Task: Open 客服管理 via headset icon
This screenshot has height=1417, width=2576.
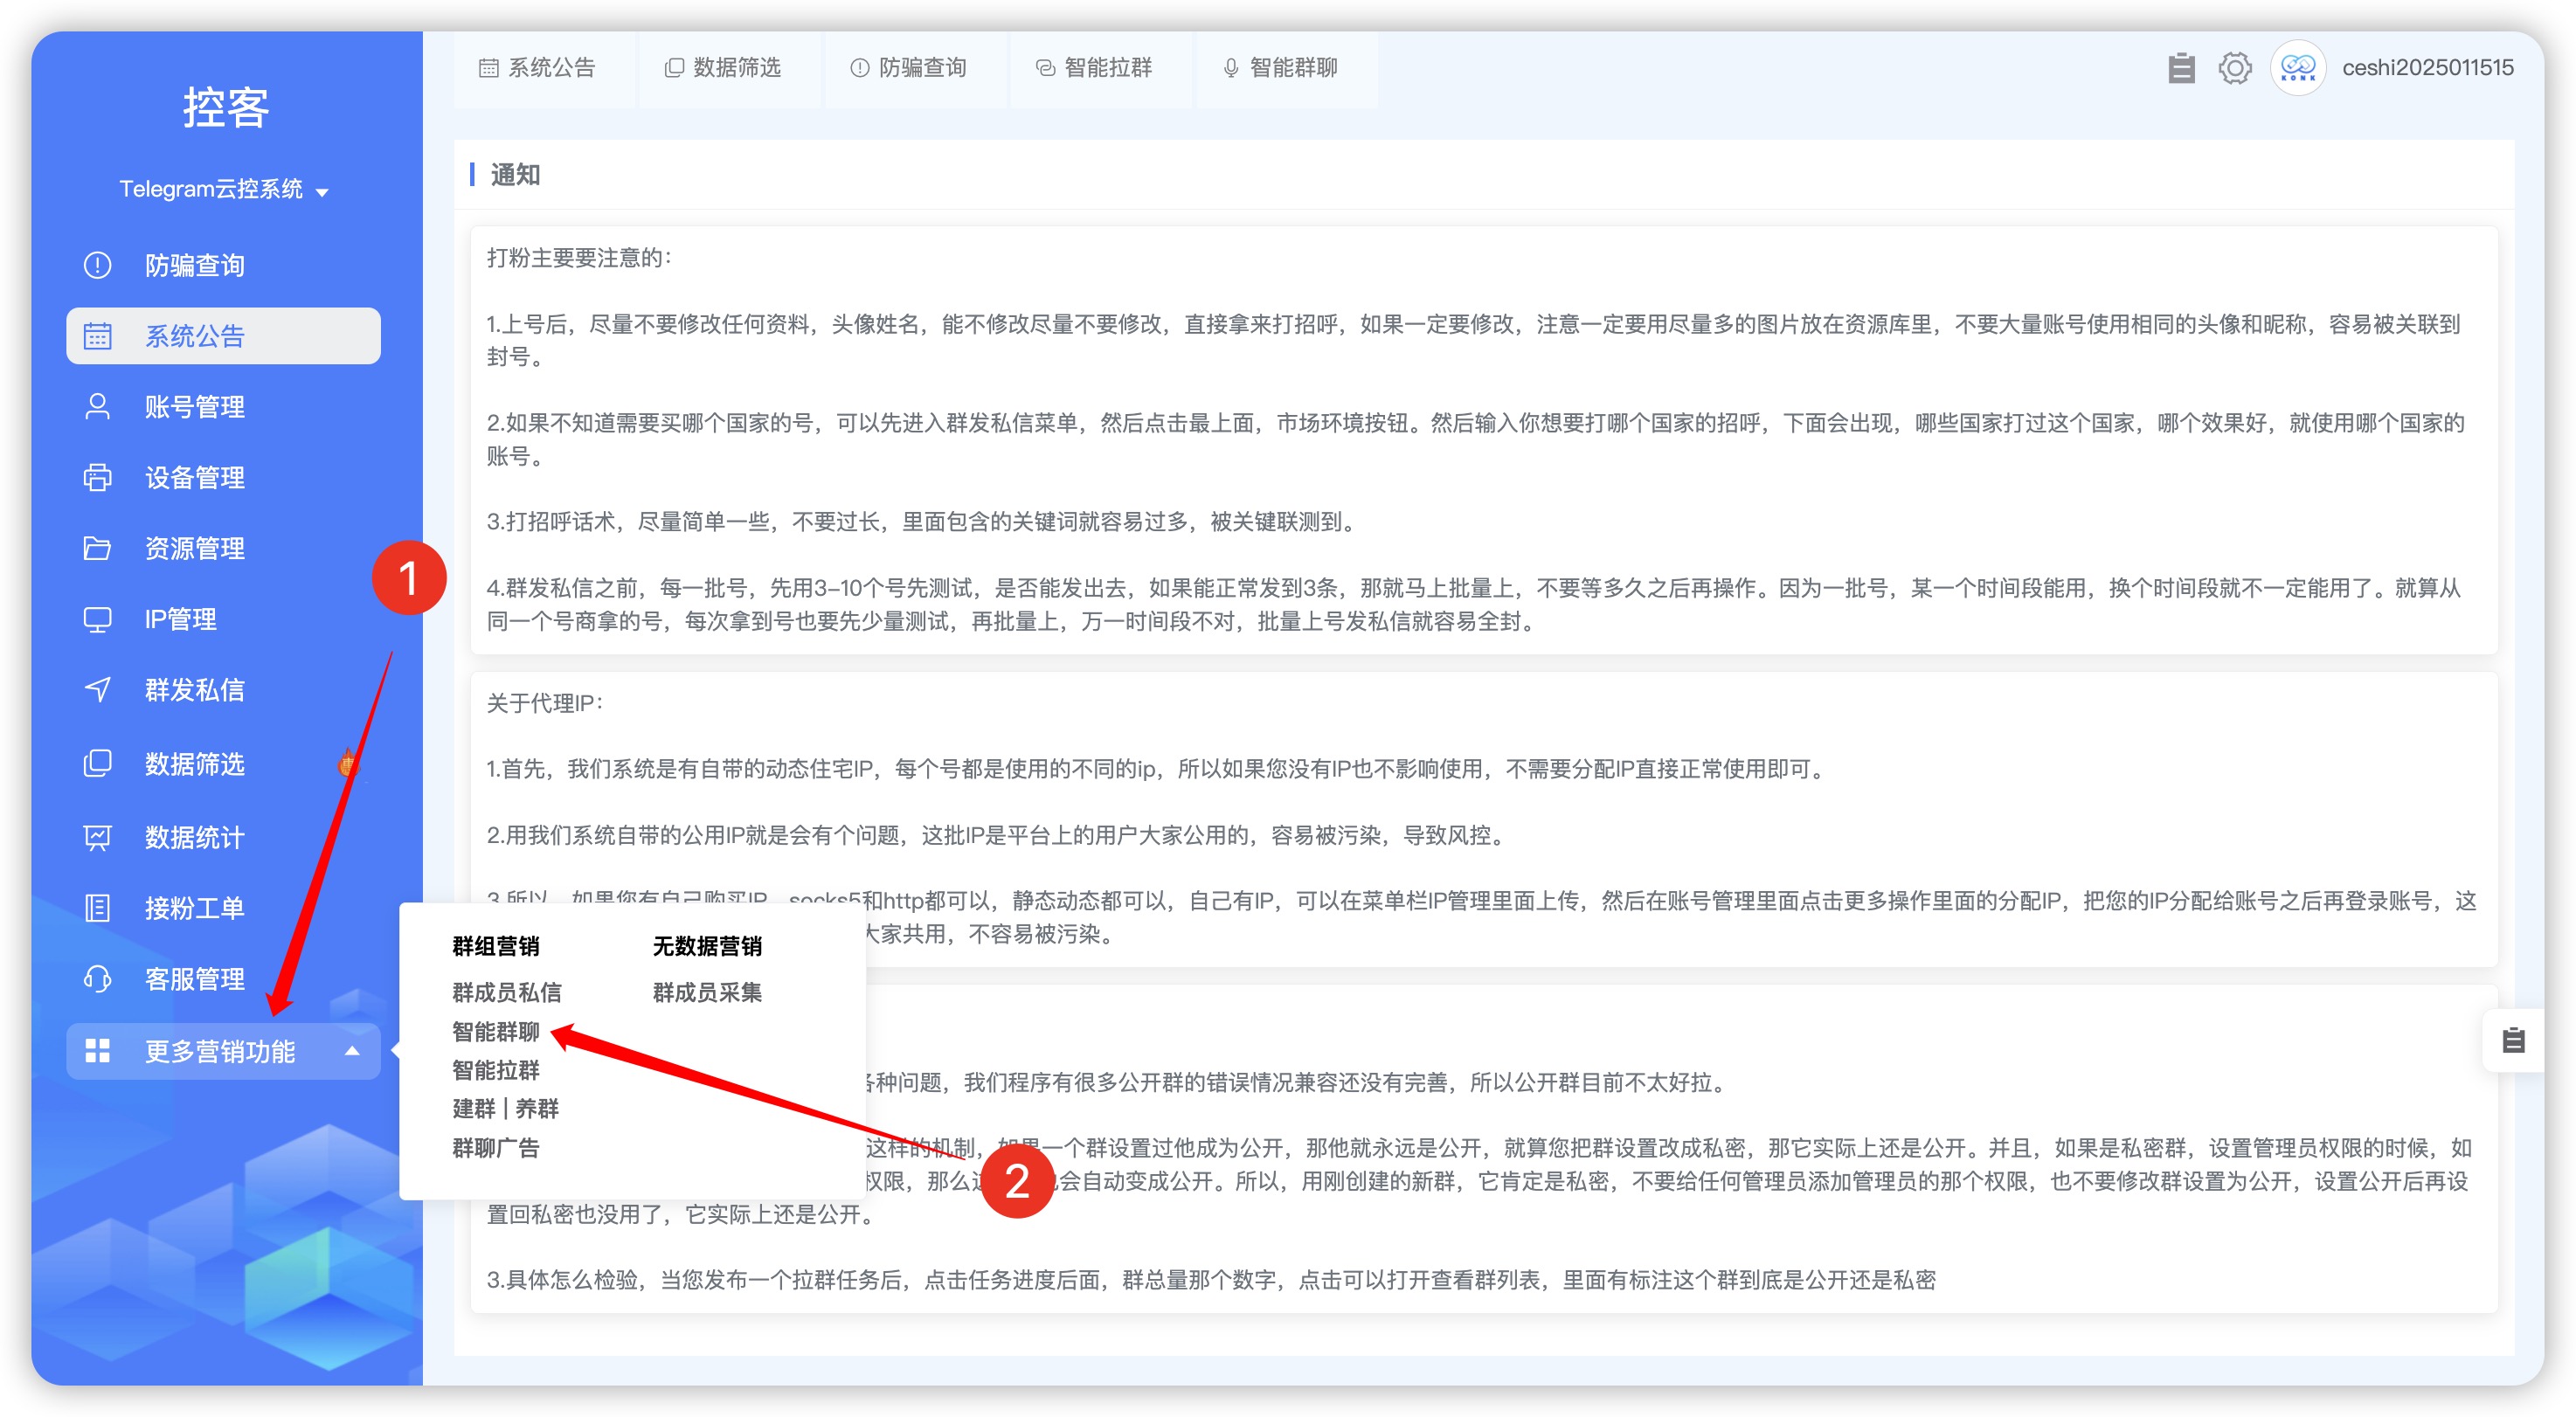Action: [97, 978]
